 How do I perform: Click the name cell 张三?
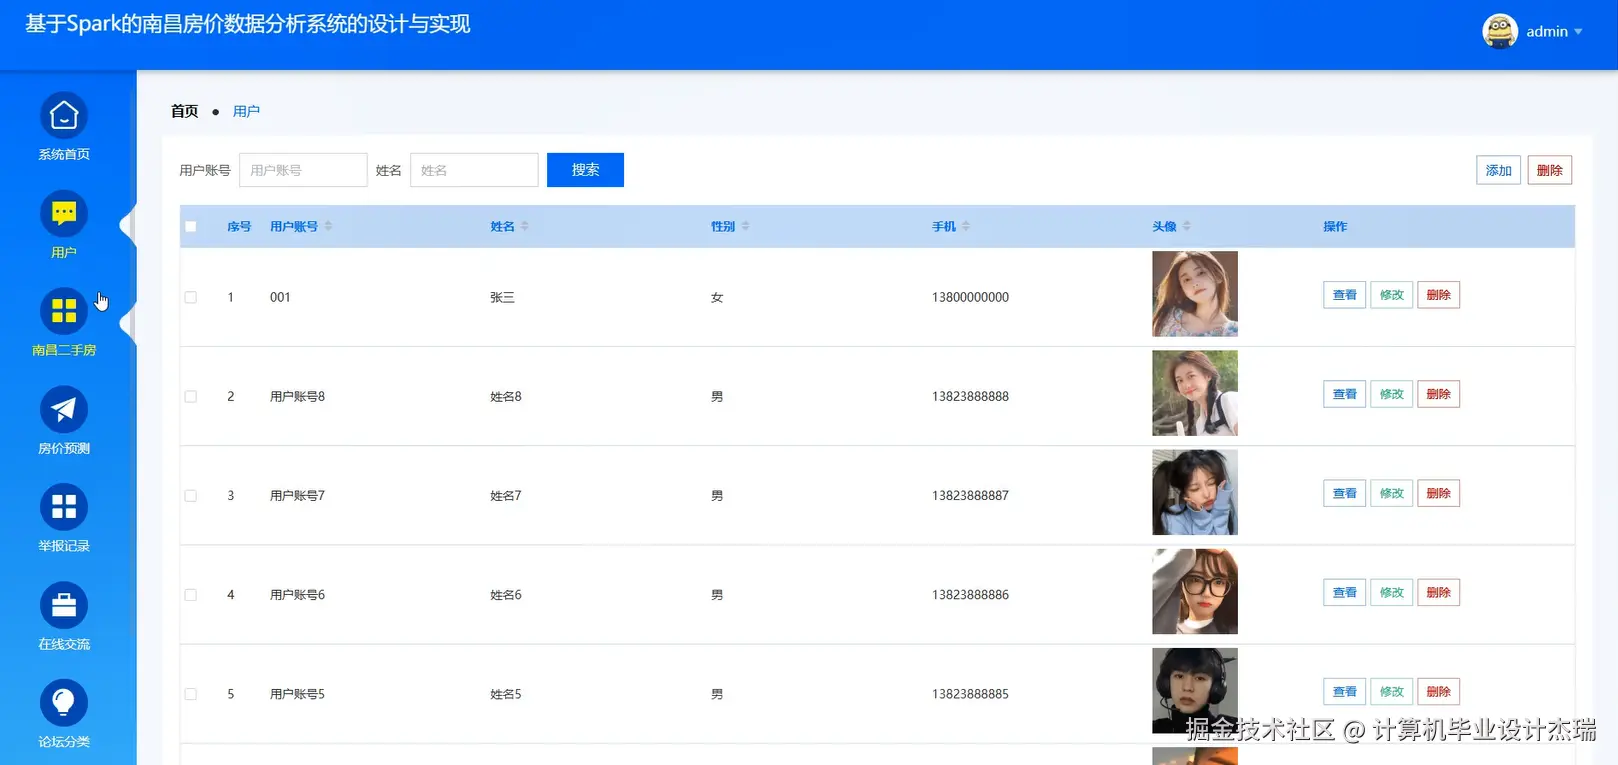click(502, 297)
